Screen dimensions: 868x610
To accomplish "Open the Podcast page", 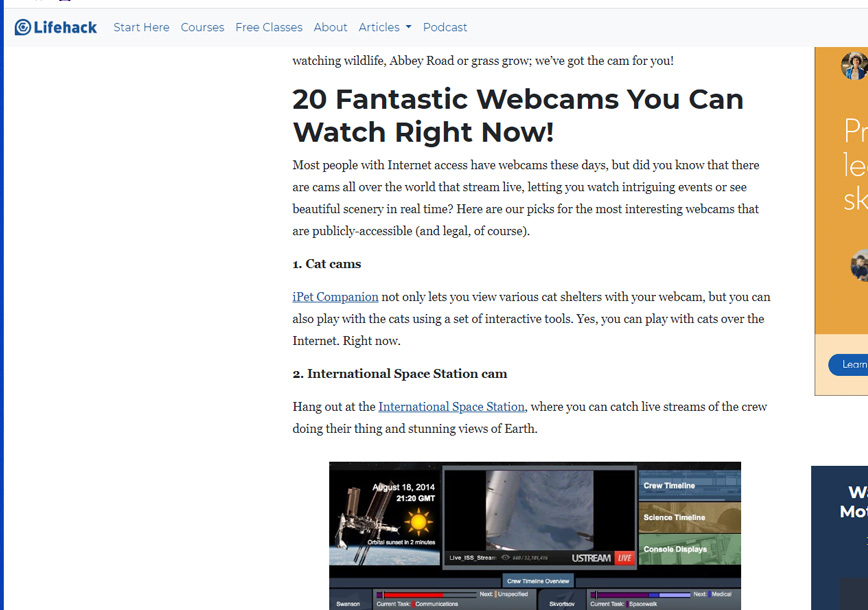I will tap(444, 27).
